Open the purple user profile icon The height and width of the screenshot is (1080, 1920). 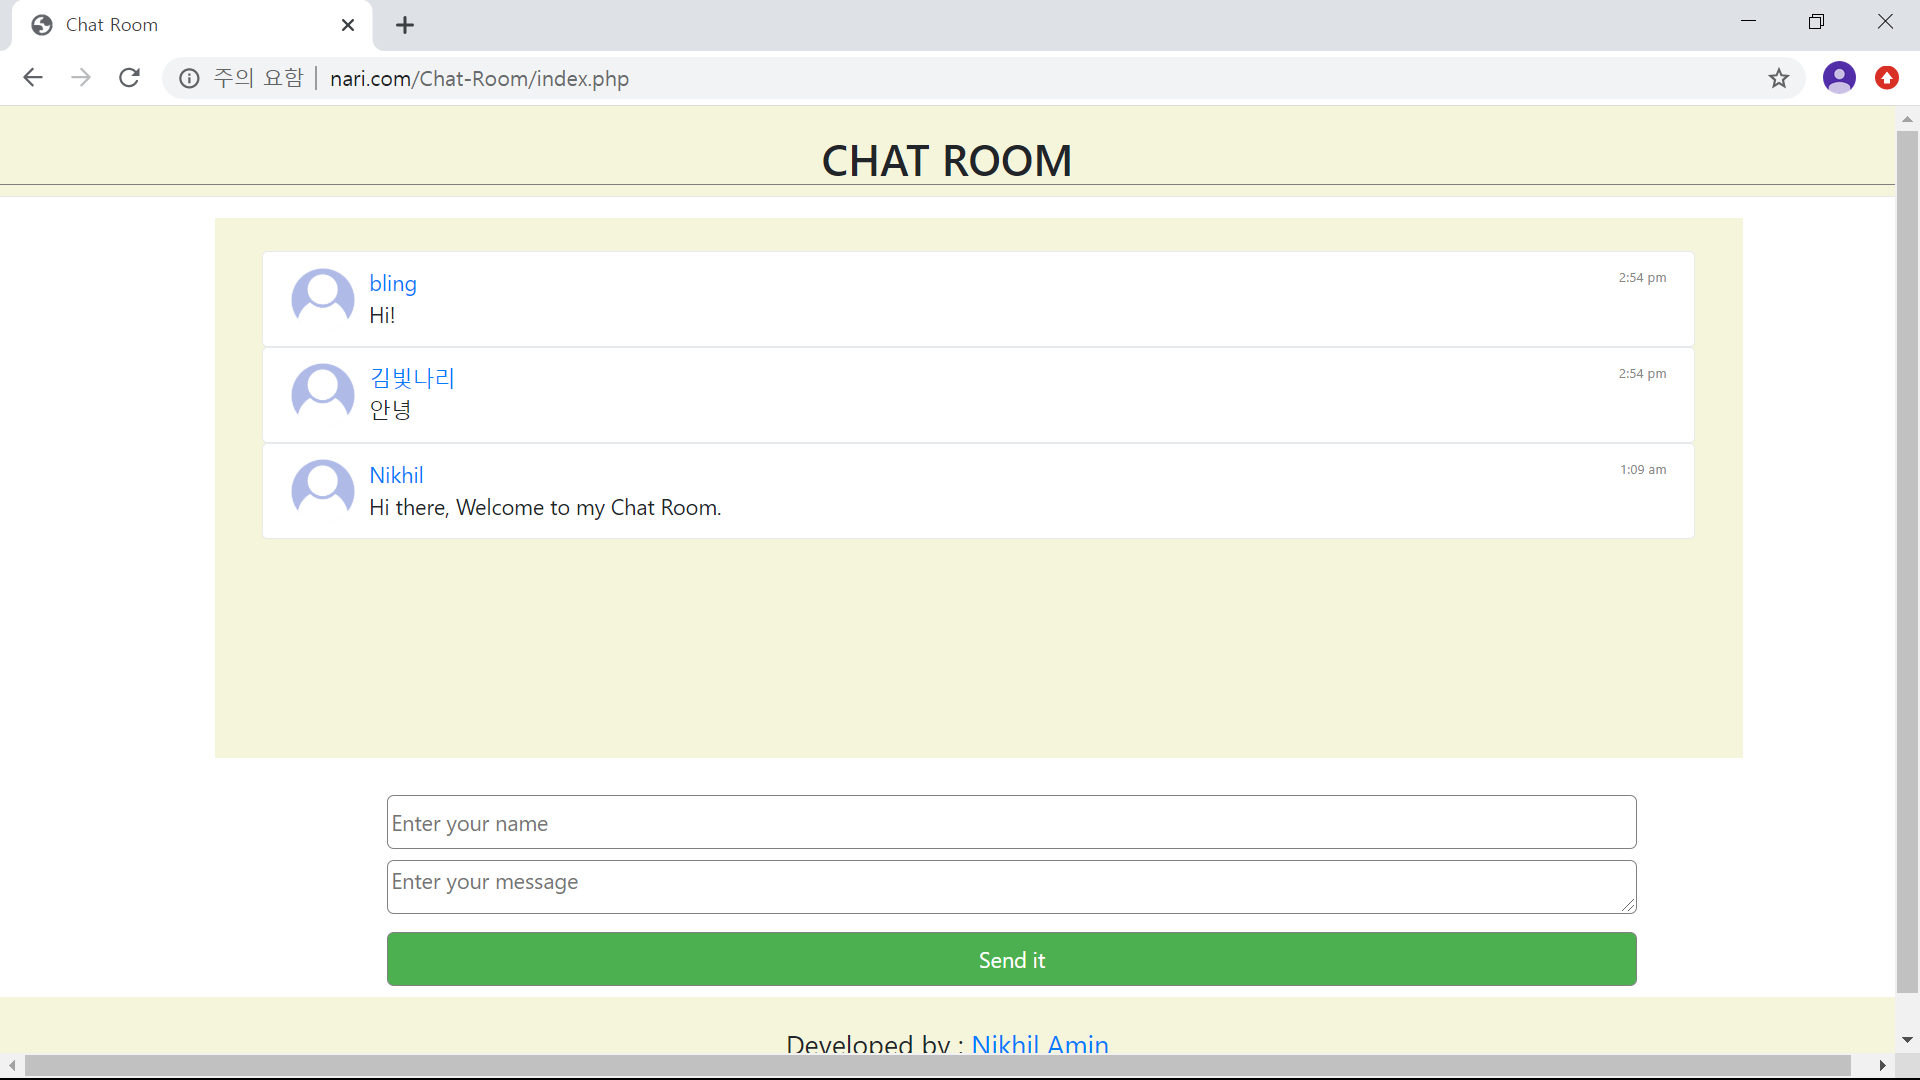pos(1839,78)
